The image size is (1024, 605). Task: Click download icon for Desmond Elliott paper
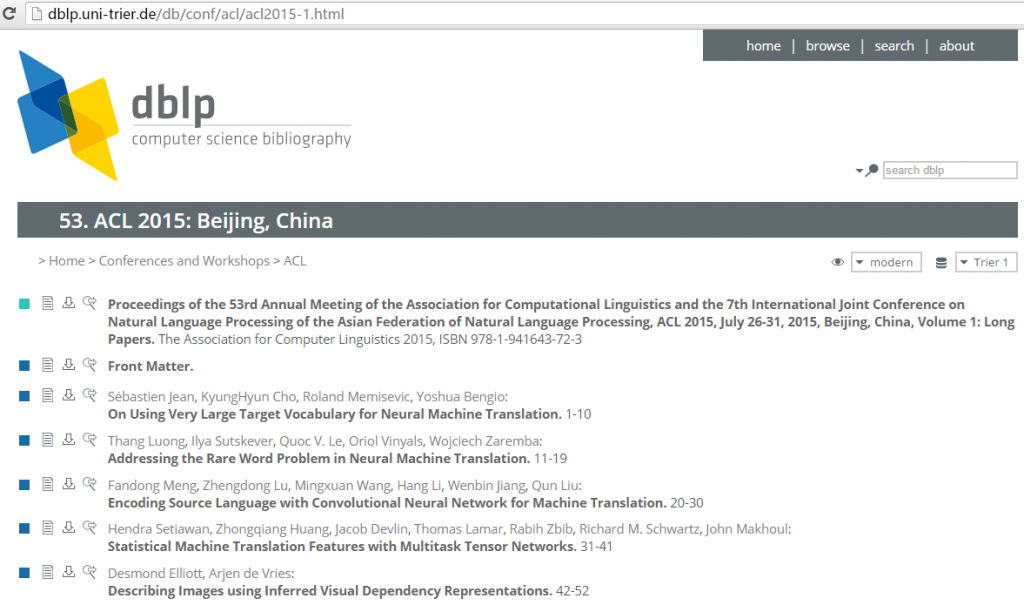tap(68, 572)
